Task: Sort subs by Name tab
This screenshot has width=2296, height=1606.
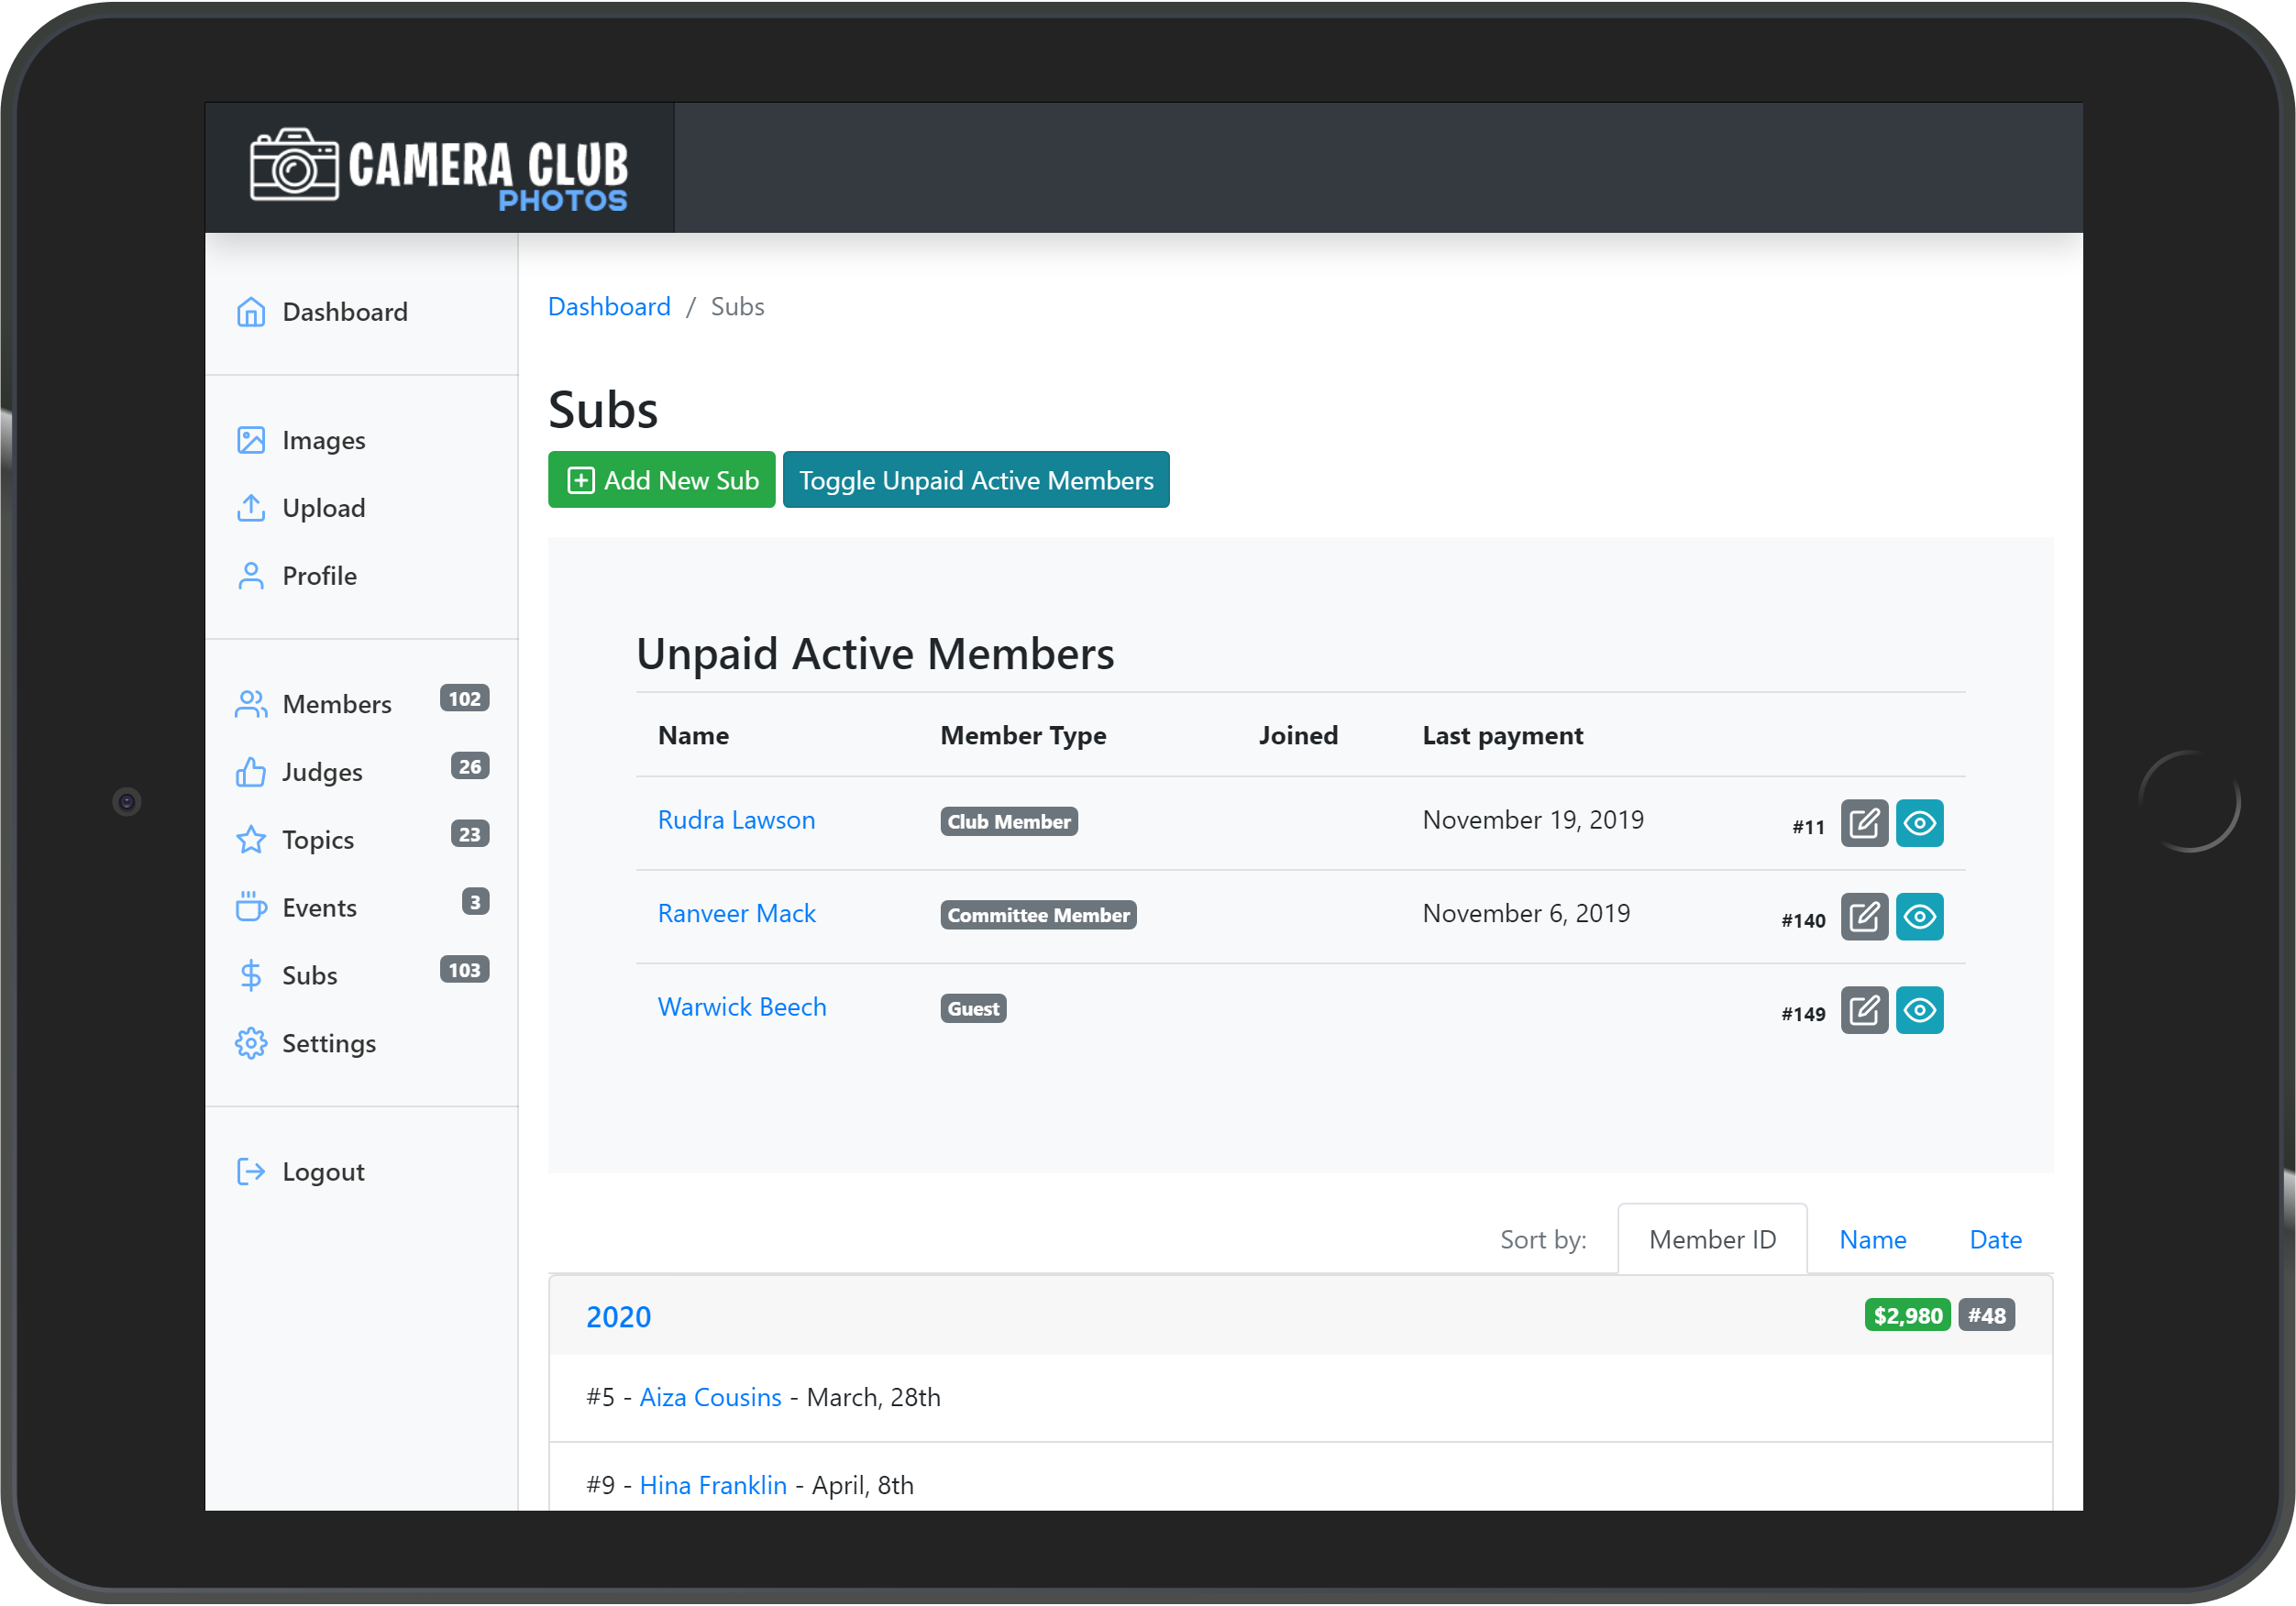Action: point(1872,1240)
